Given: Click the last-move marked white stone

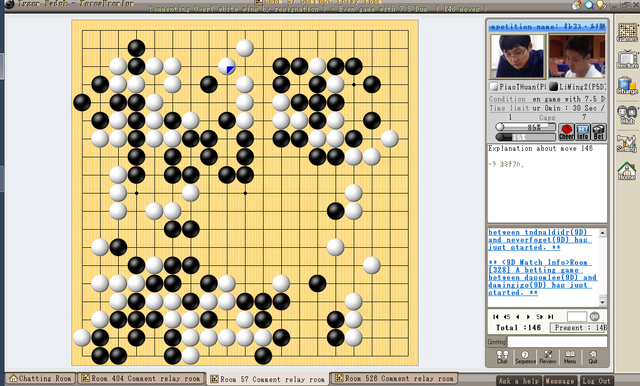Looking at the screenshot, I should coord(227,66).
